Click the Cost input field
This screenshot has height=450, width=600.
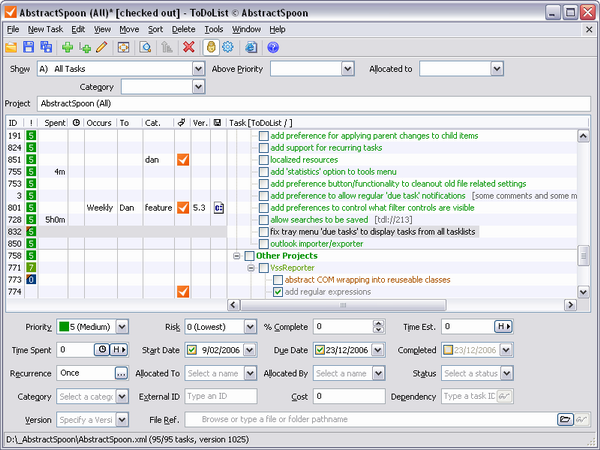point(349,396)
